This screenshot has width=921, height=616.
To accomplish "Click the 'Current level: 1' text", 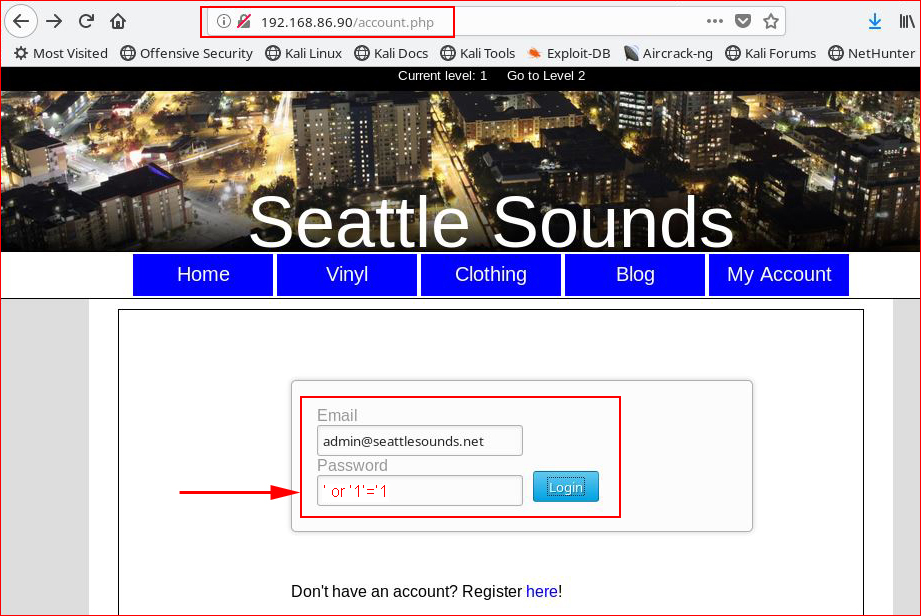I will (442, 76).
